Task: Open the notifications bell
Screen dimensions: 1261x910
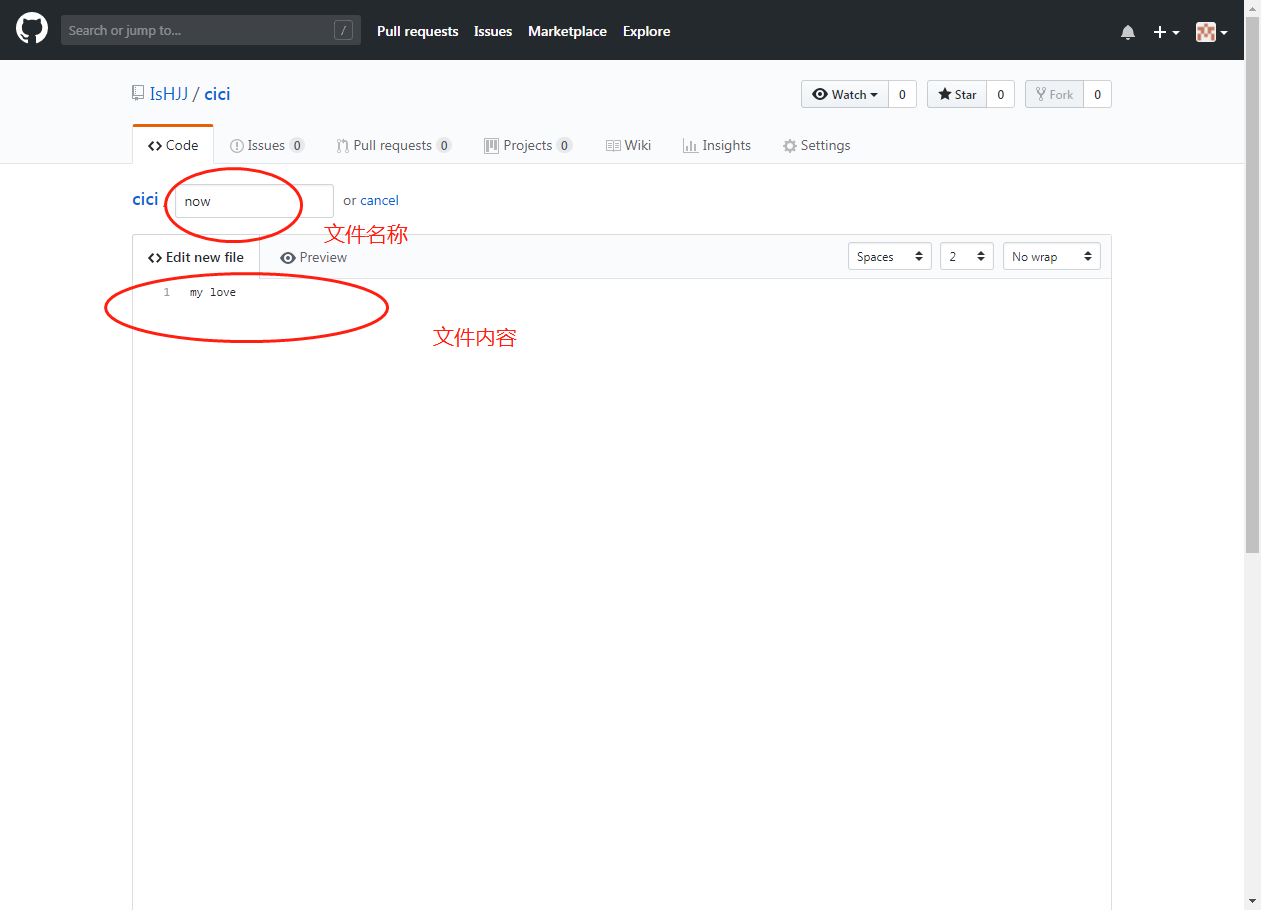Action: click(x=1128, y=32)
